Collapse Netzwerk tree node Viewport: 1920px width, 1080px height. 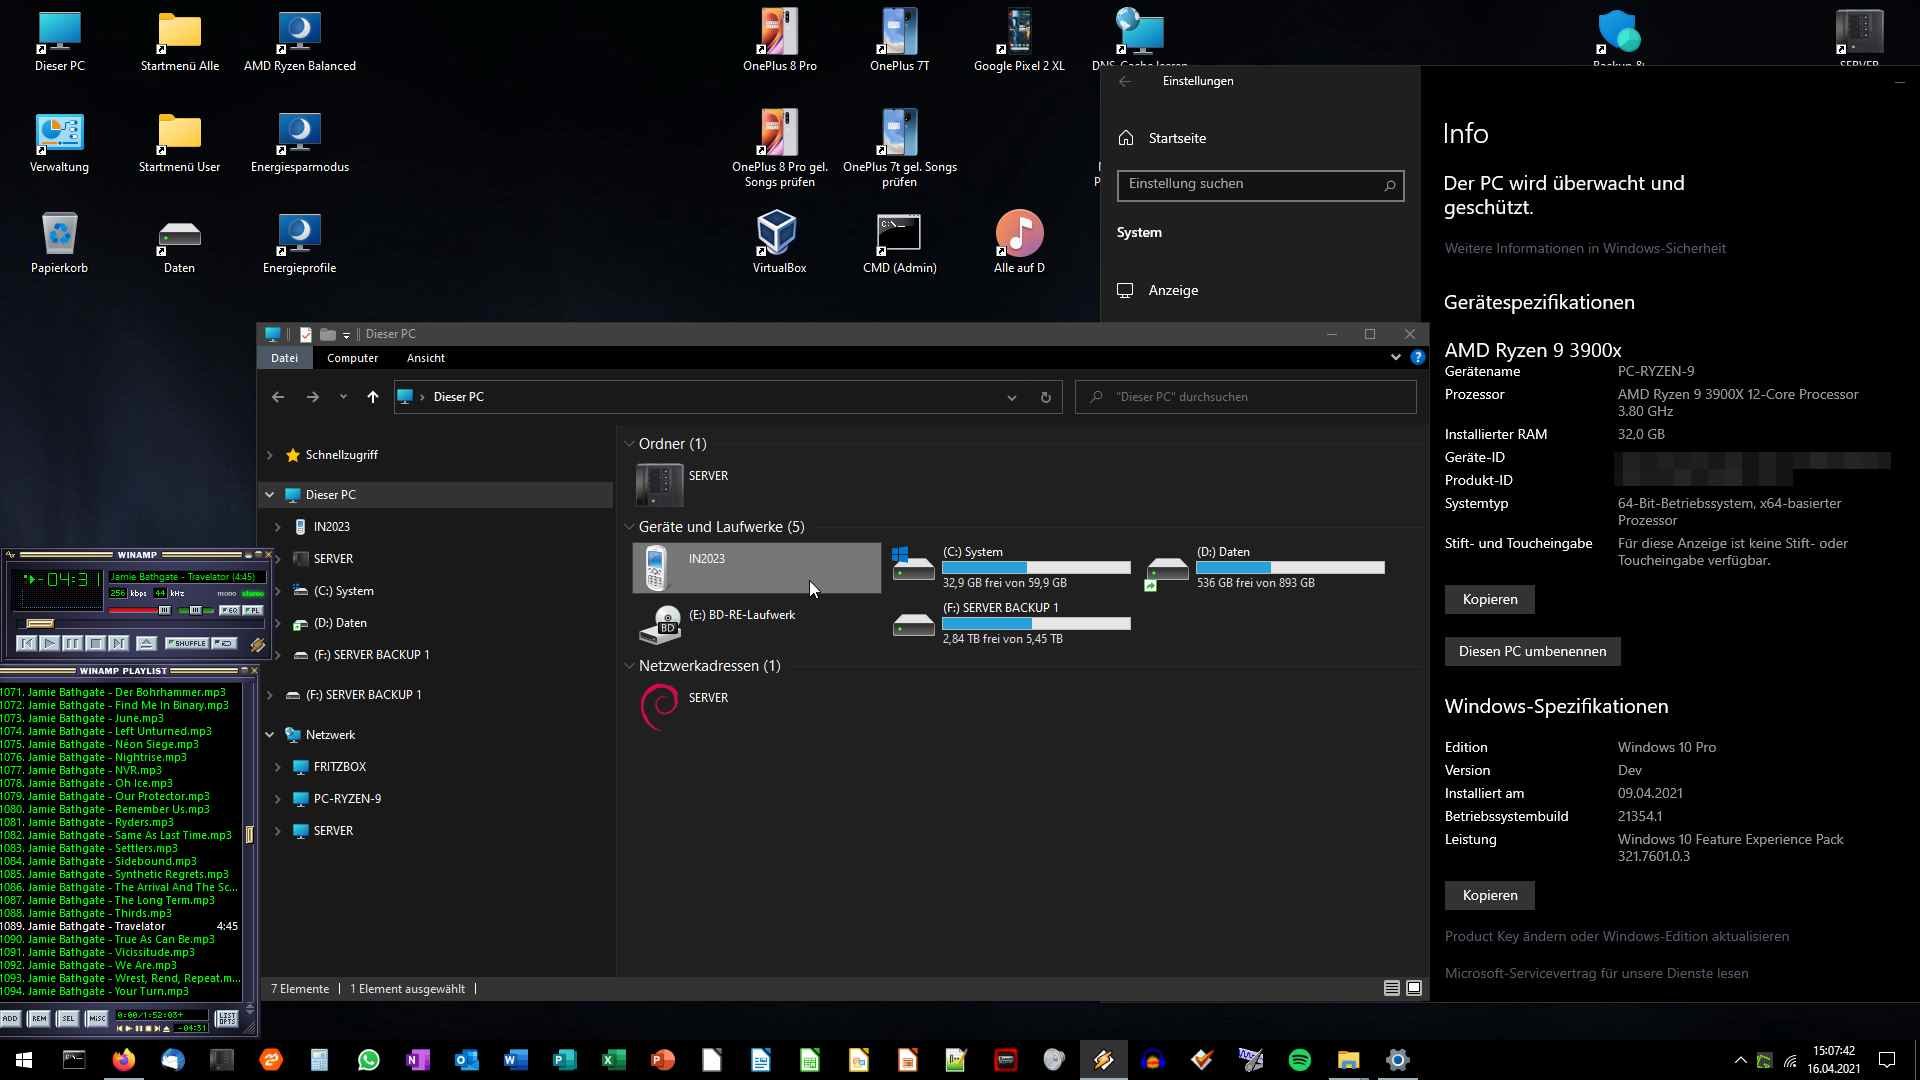coord(269,735)
